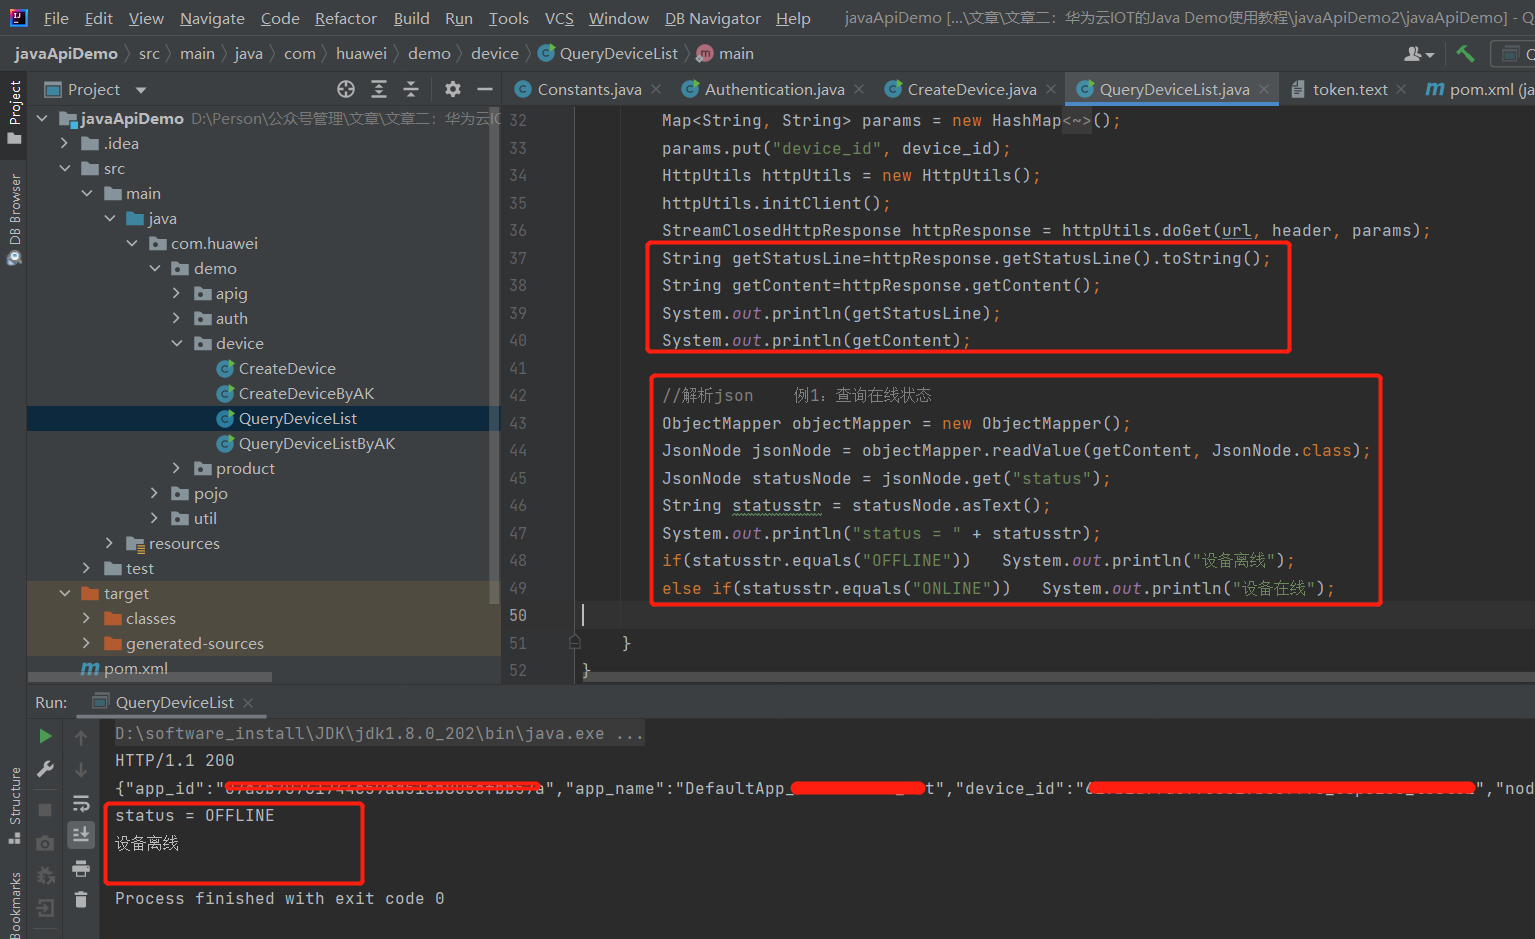Select CreateDeviceByAK in the project tree
Viewport: 1535px width, 939px height.
(x=306, y=393)
